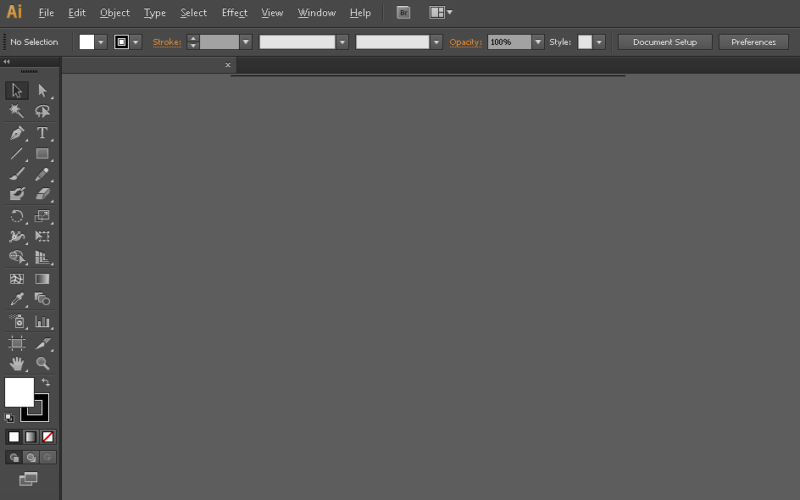Click the Preferences button

(x=754, y=42)
